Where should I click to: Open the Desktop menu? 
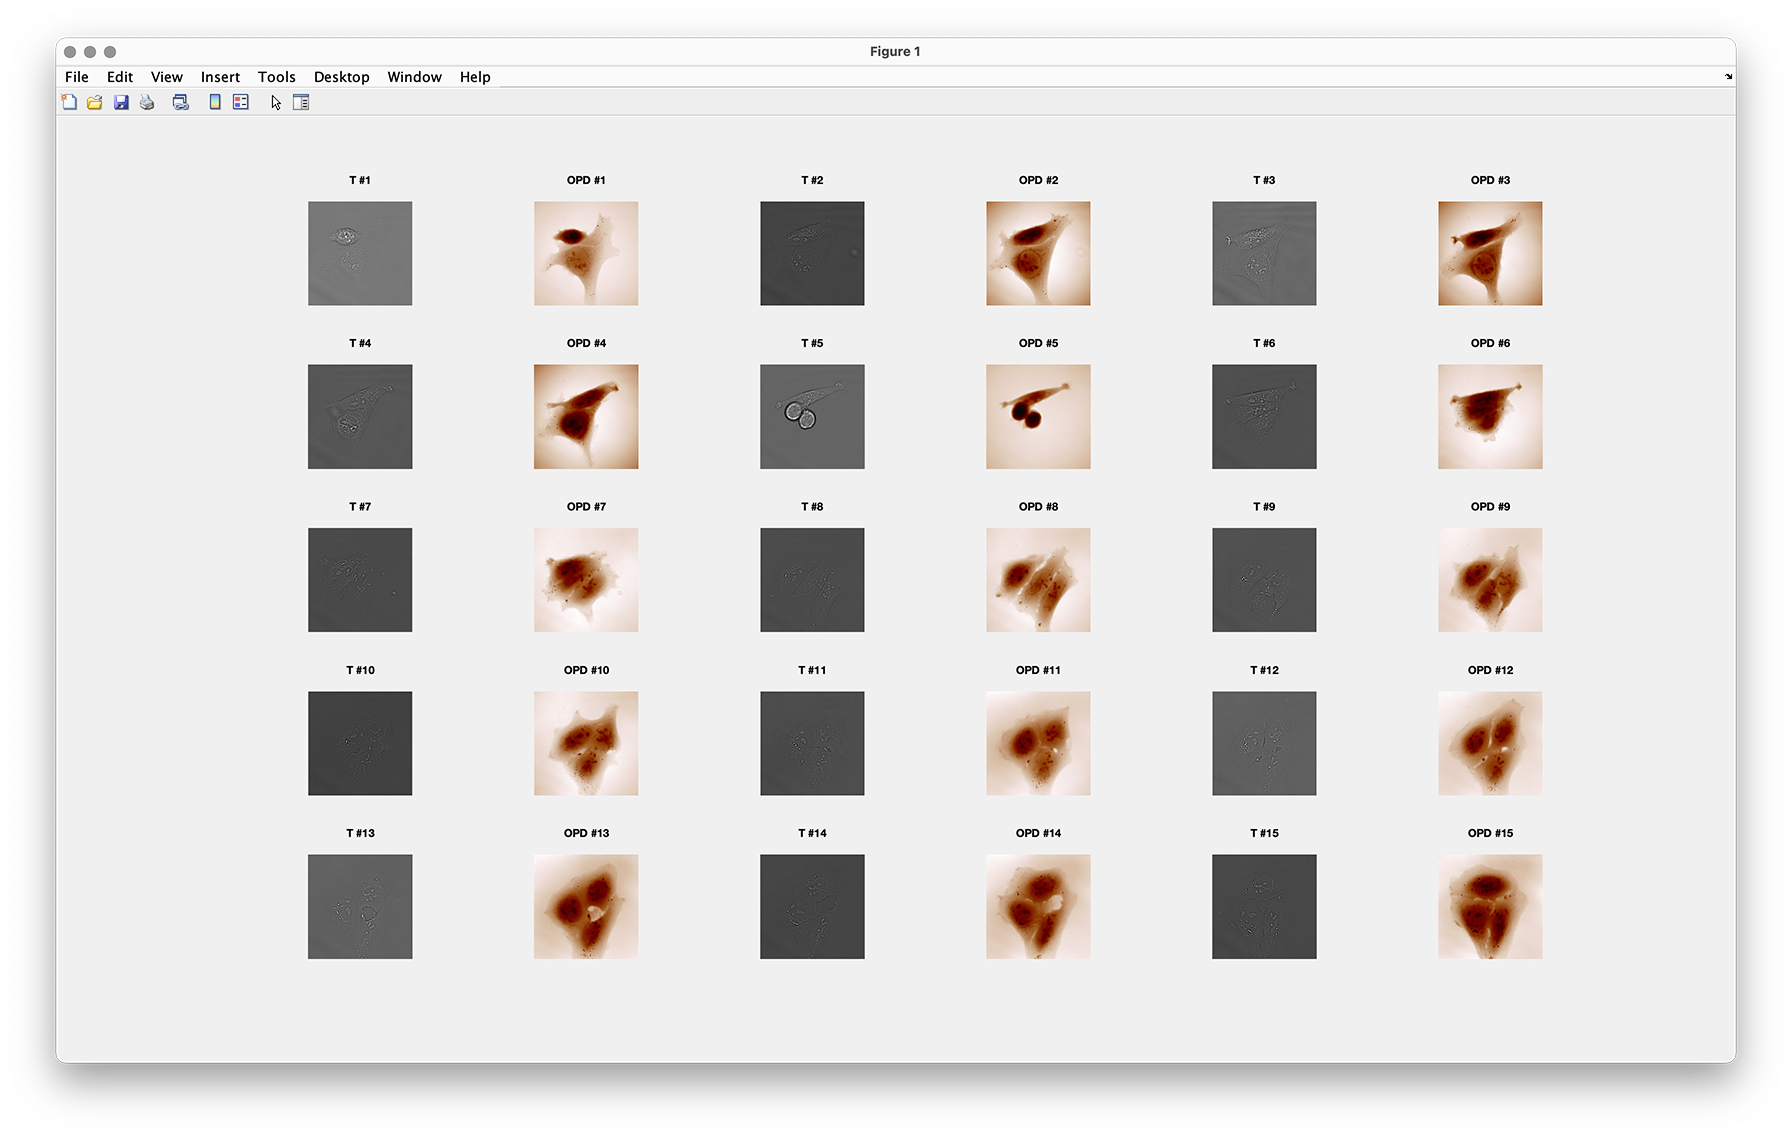pos(342,77)
